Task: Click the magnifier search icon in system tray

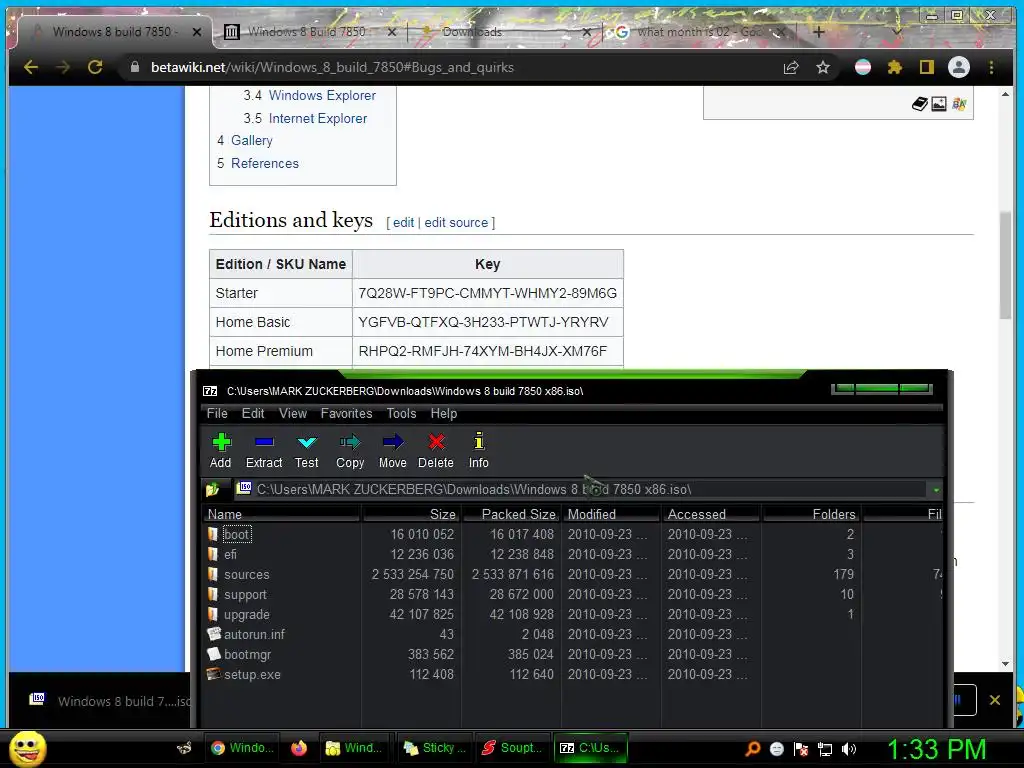Action: point(753,749)
